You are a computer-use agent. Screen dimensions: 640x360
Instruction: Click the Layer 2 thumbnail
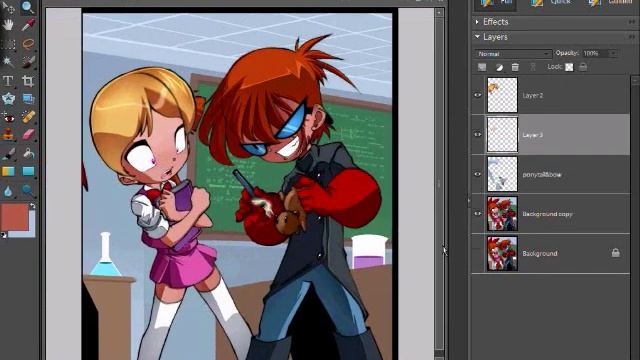502,95
